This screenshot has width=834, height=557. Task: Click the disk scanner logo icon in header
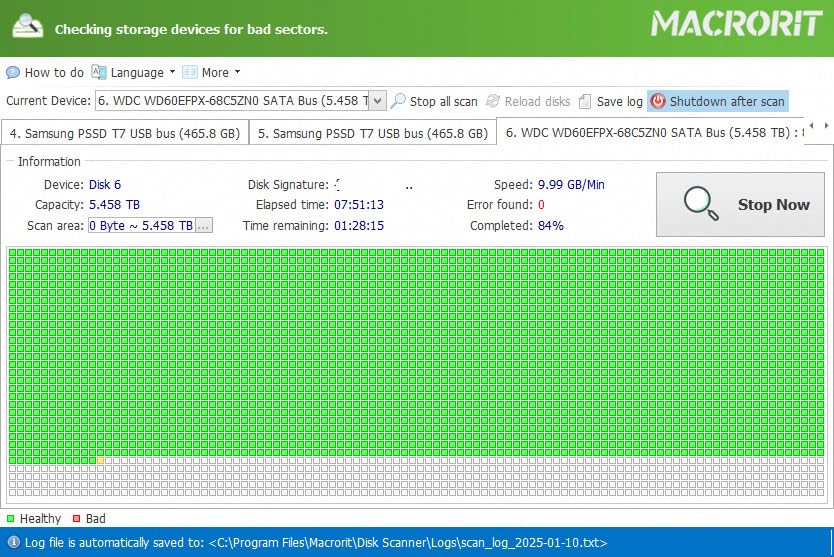pos(28,26)
